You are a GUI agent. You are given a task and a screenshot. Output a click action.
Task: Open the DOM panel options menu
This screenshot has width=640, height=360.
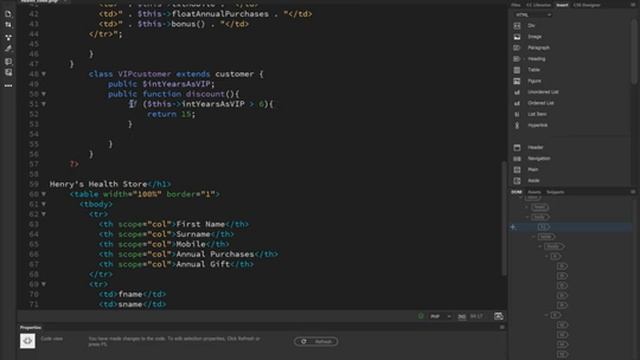coord(633,192)
